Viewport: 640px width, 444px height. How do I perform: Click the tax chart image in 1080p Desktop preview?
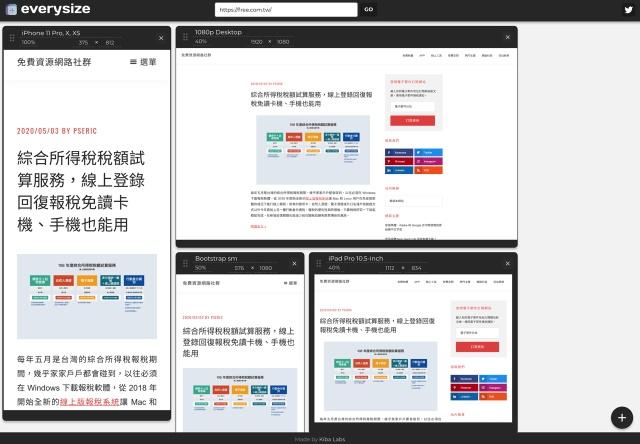pos(313,150)
